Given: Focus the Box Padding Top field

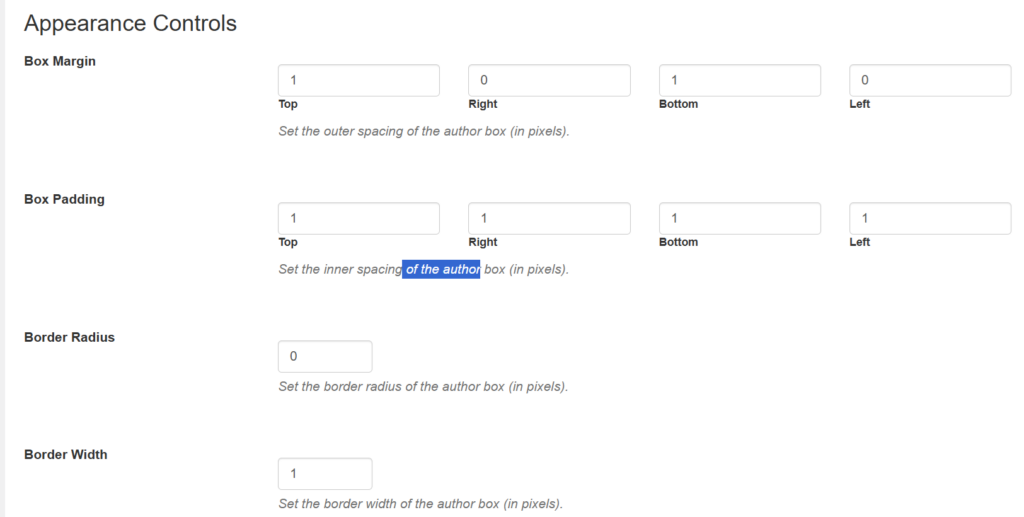Looking at the screenshot, I should tap(358, 218).
